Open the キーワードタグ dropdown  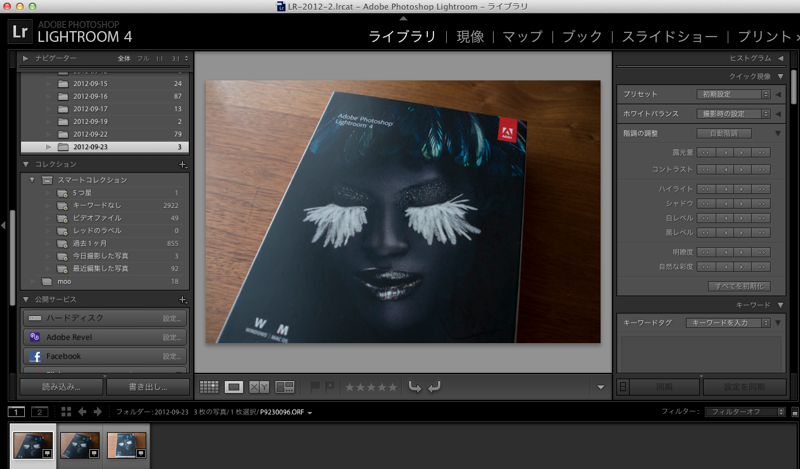coord(728,323)
